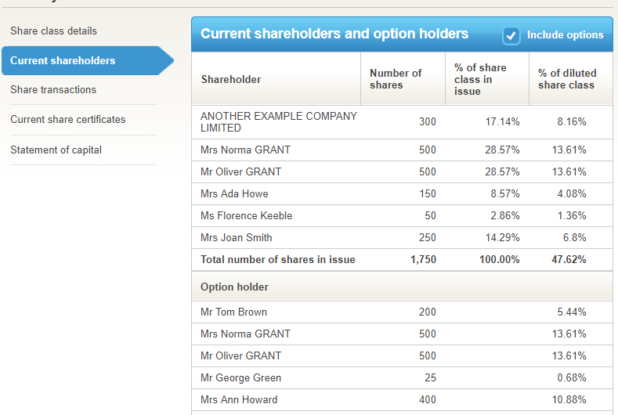Click the Current shareholders and option holders title
The image size is (618, 415).
334,34
